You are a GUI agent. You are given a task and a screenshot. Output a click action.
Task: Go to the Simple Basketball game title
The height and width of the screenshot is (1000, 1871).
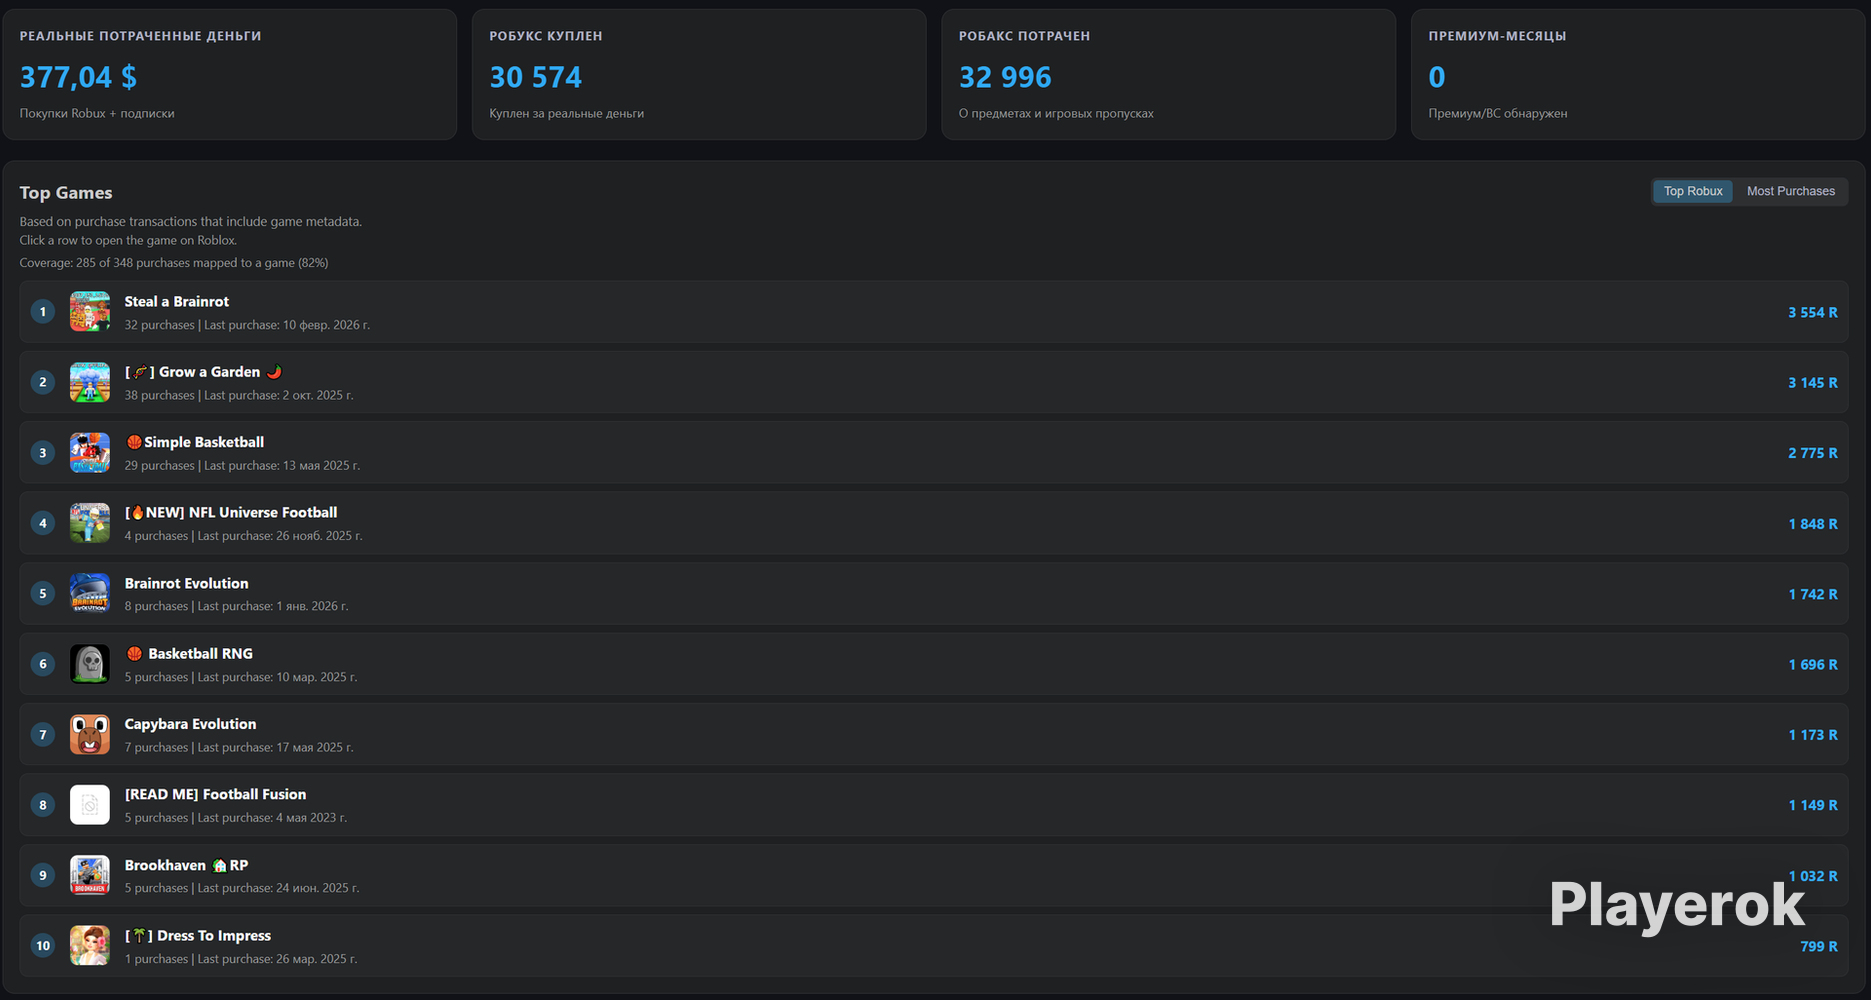pyautogui.click(x=195, y=442)
